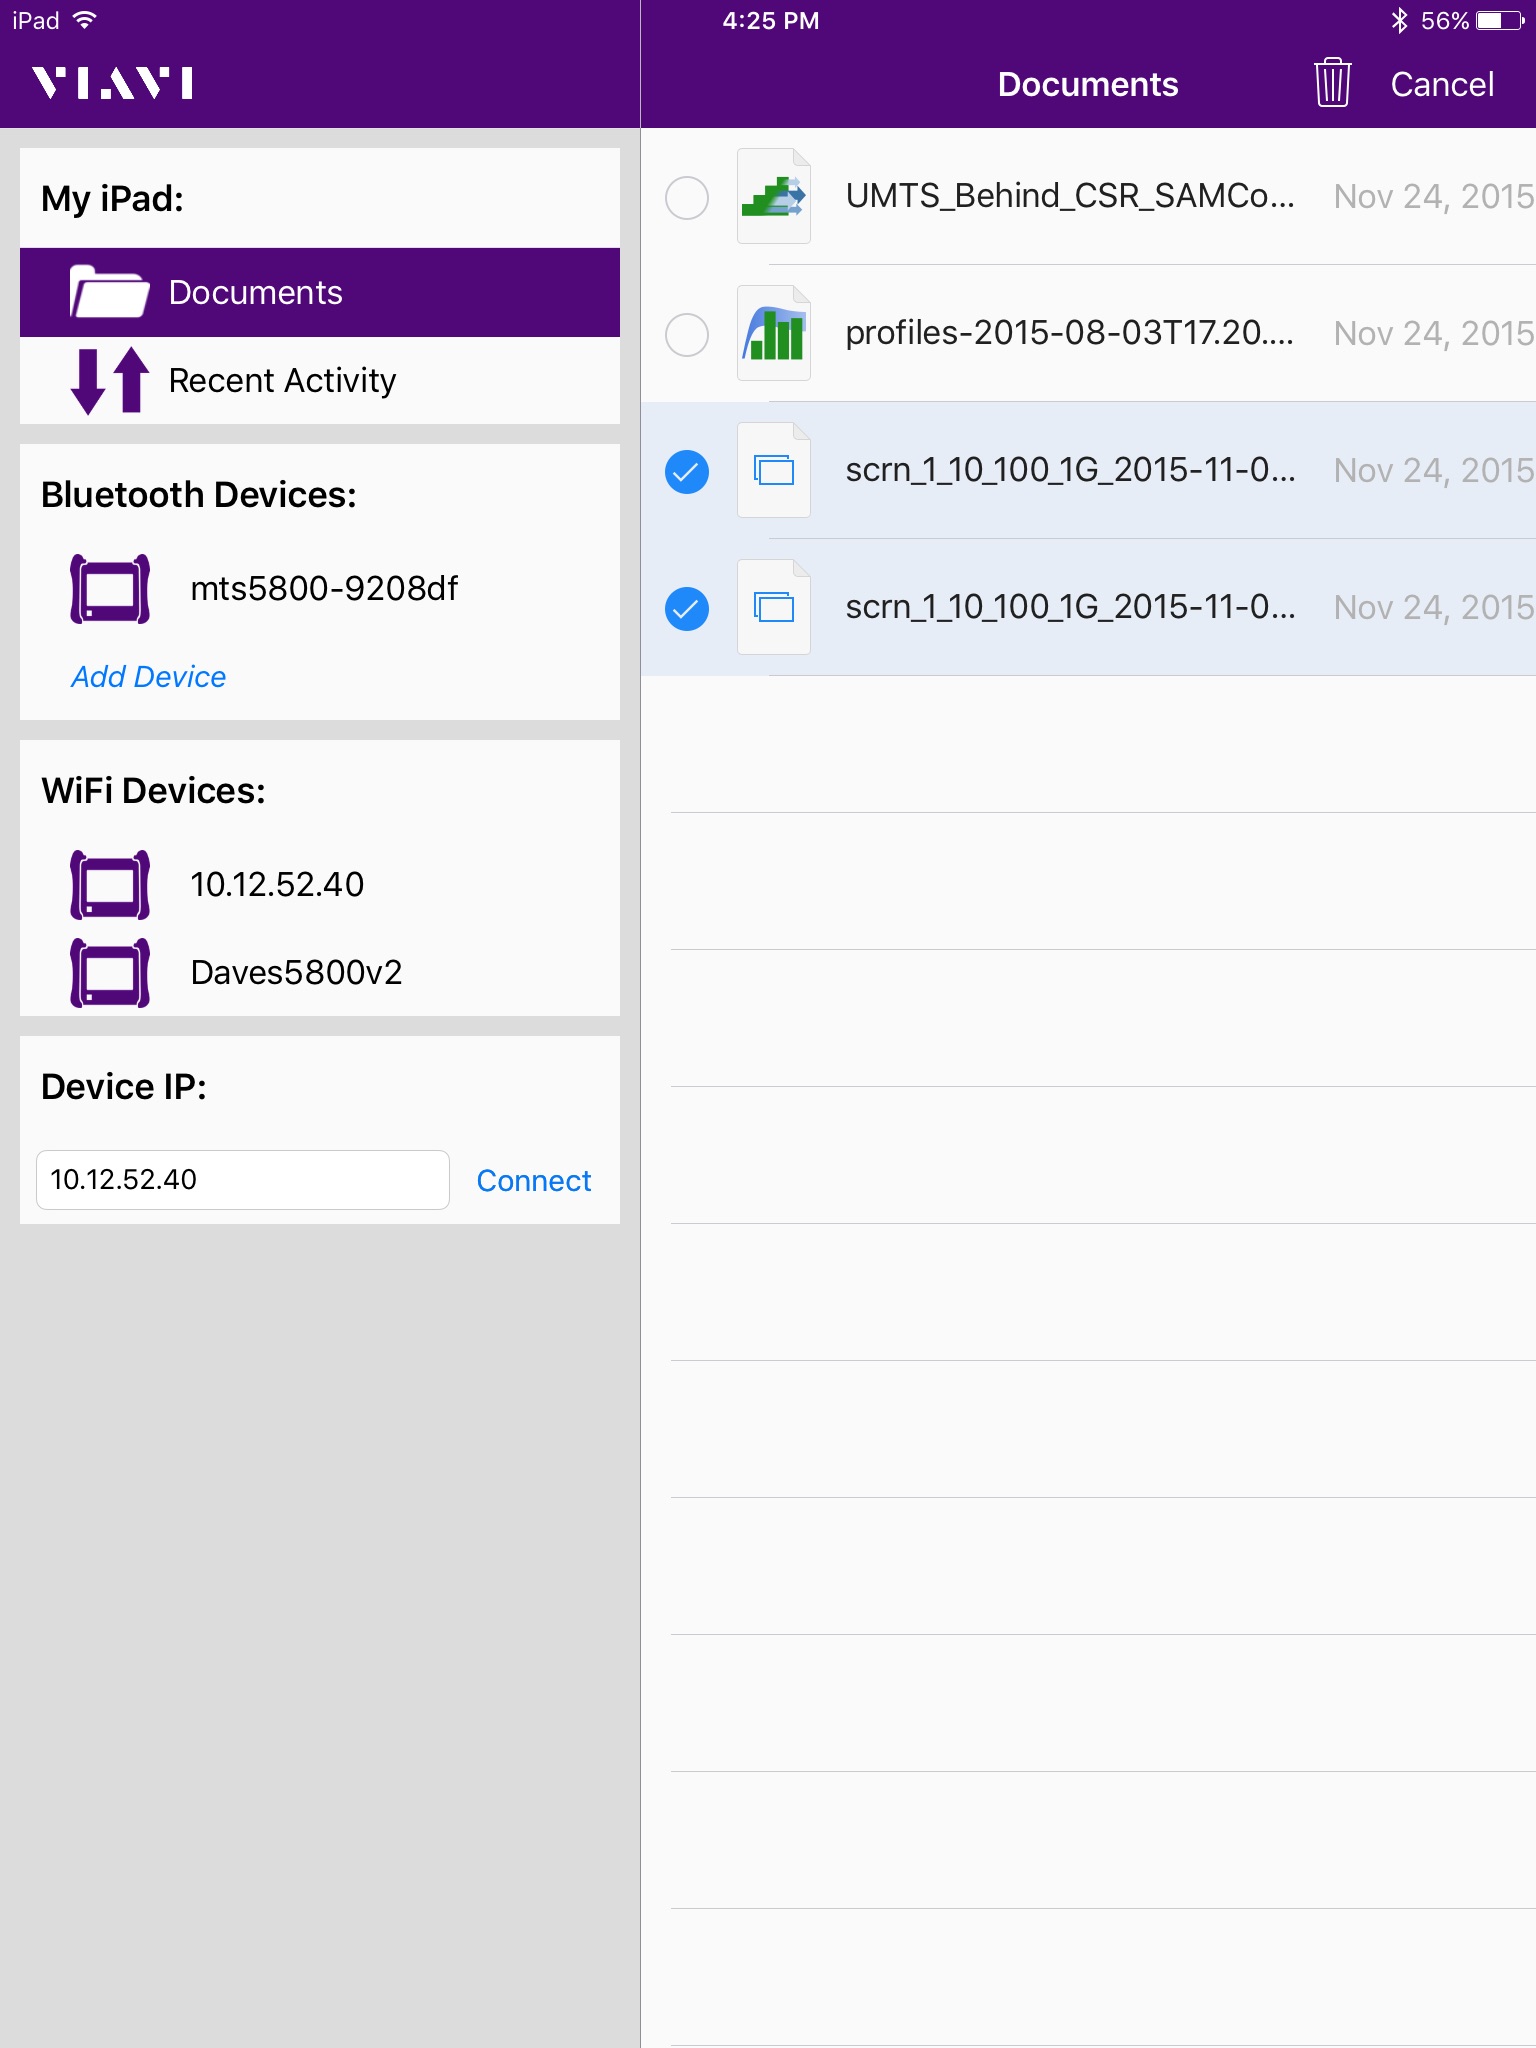Tap the UMTS_Behind_CSR file icon
This screenshot has width=1536, height=2048.
click(773, 196)
